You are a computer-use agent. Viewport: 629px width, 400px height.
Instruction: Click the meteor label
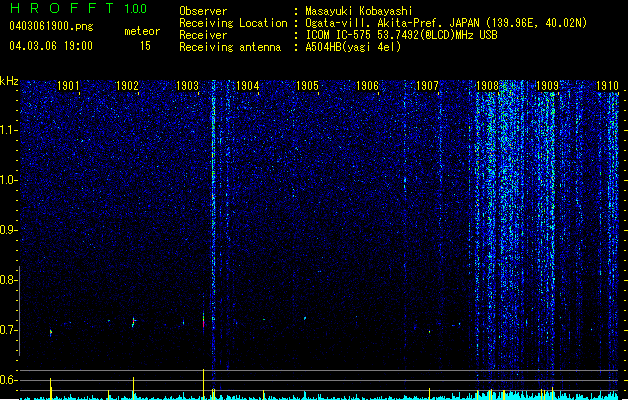tap(142, 31)
